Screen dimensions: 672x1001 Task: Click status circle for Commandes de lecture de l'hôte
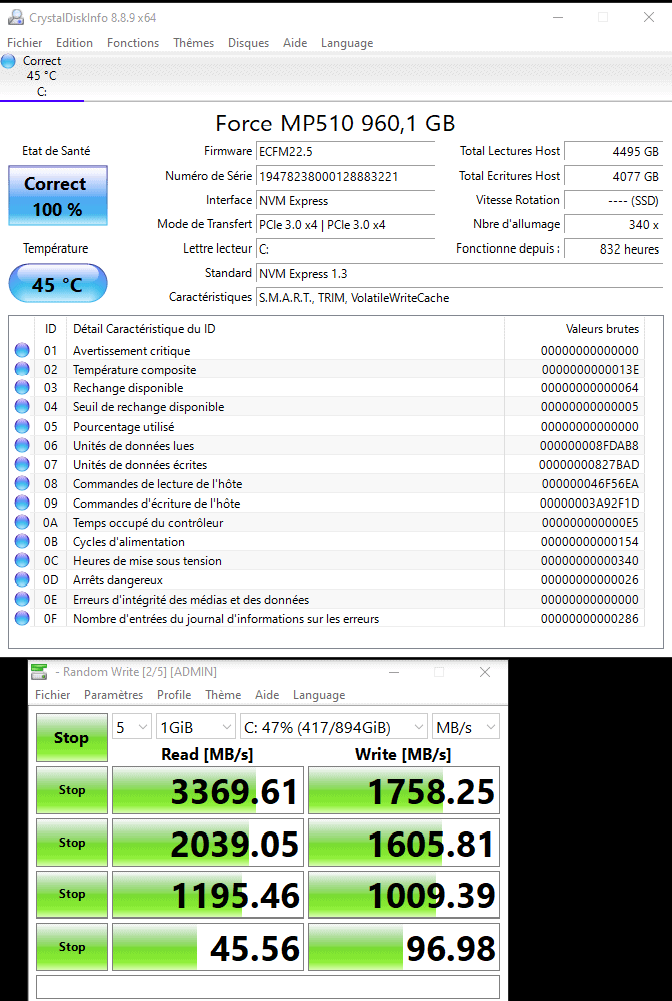(x=22, y=484)
